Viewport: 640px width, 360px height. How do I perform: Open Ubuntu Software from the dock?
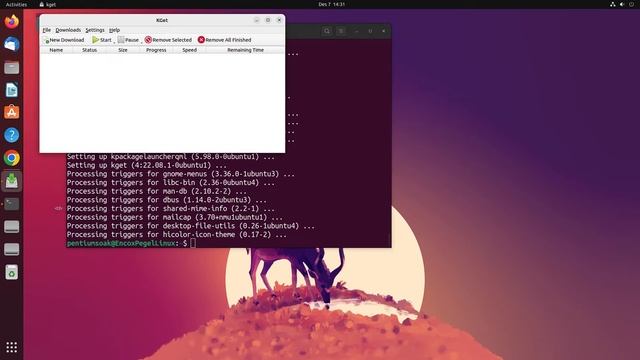click(x=11, y=112)
